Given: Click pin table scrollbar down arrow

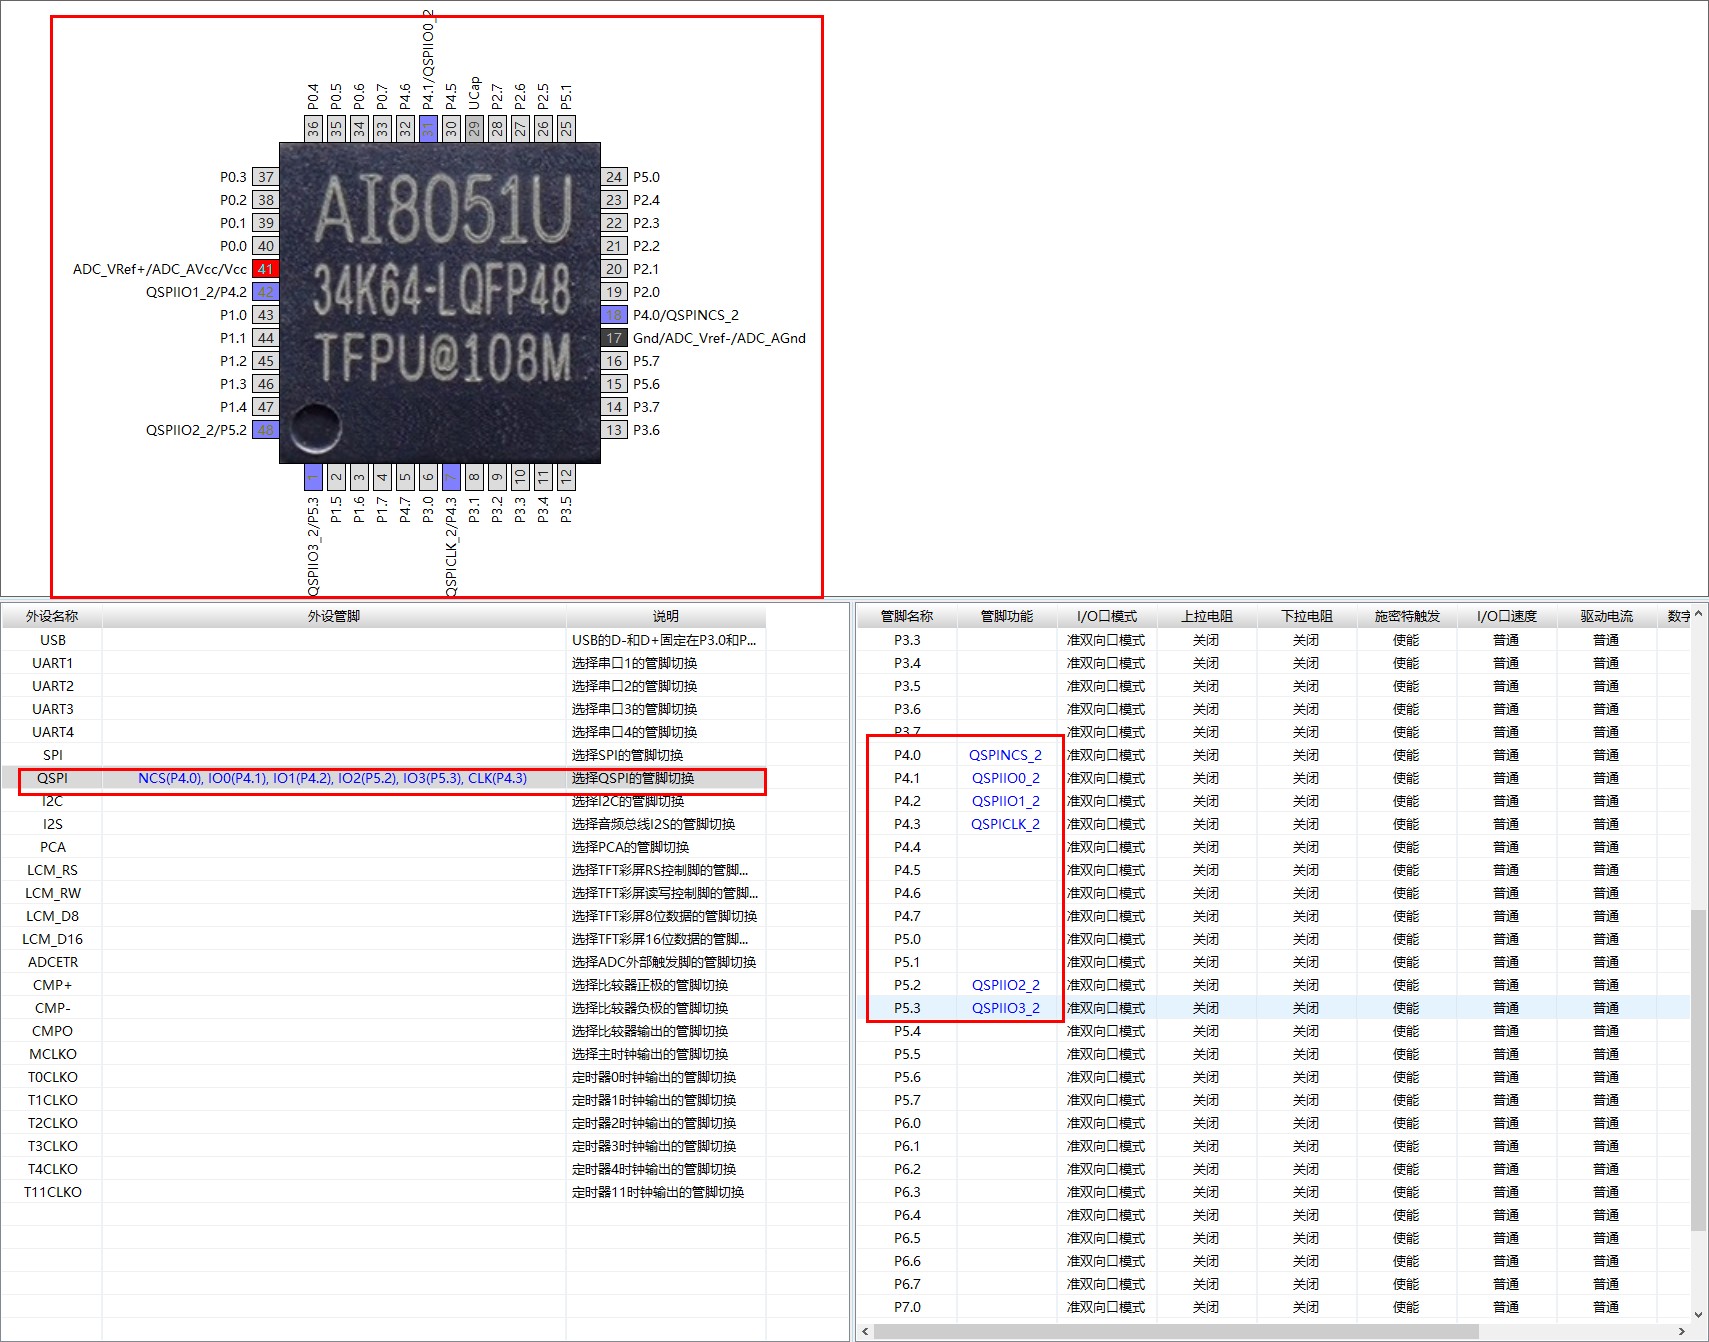Looking at the screenshot, I should tap(1698, 1315).
